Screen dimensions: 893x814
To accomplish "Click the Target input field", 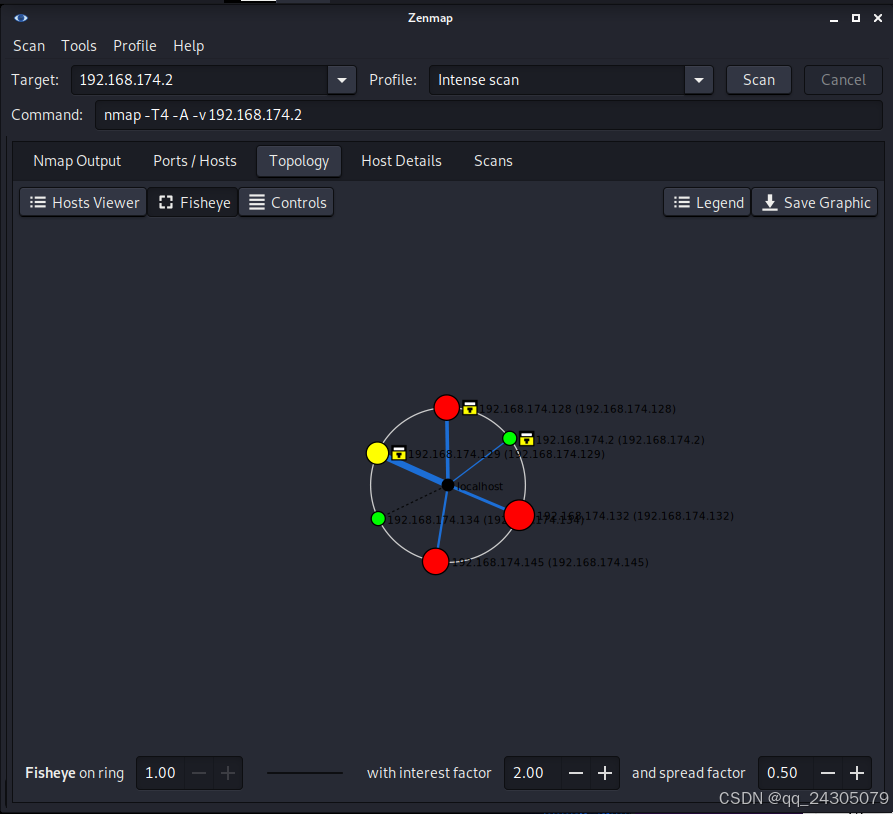I will (199, 80).
